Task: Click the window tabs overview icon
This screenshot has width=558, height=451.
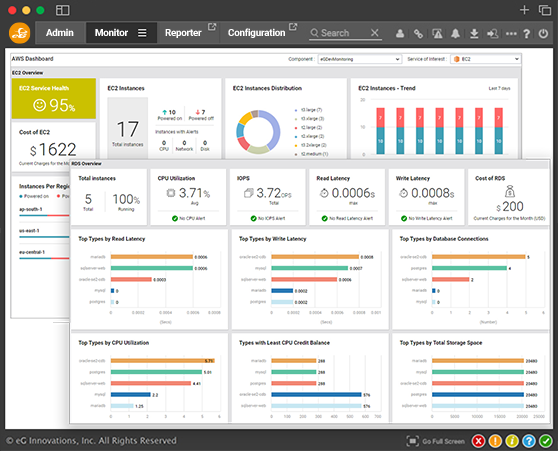Action: click(x=544, y=10)
